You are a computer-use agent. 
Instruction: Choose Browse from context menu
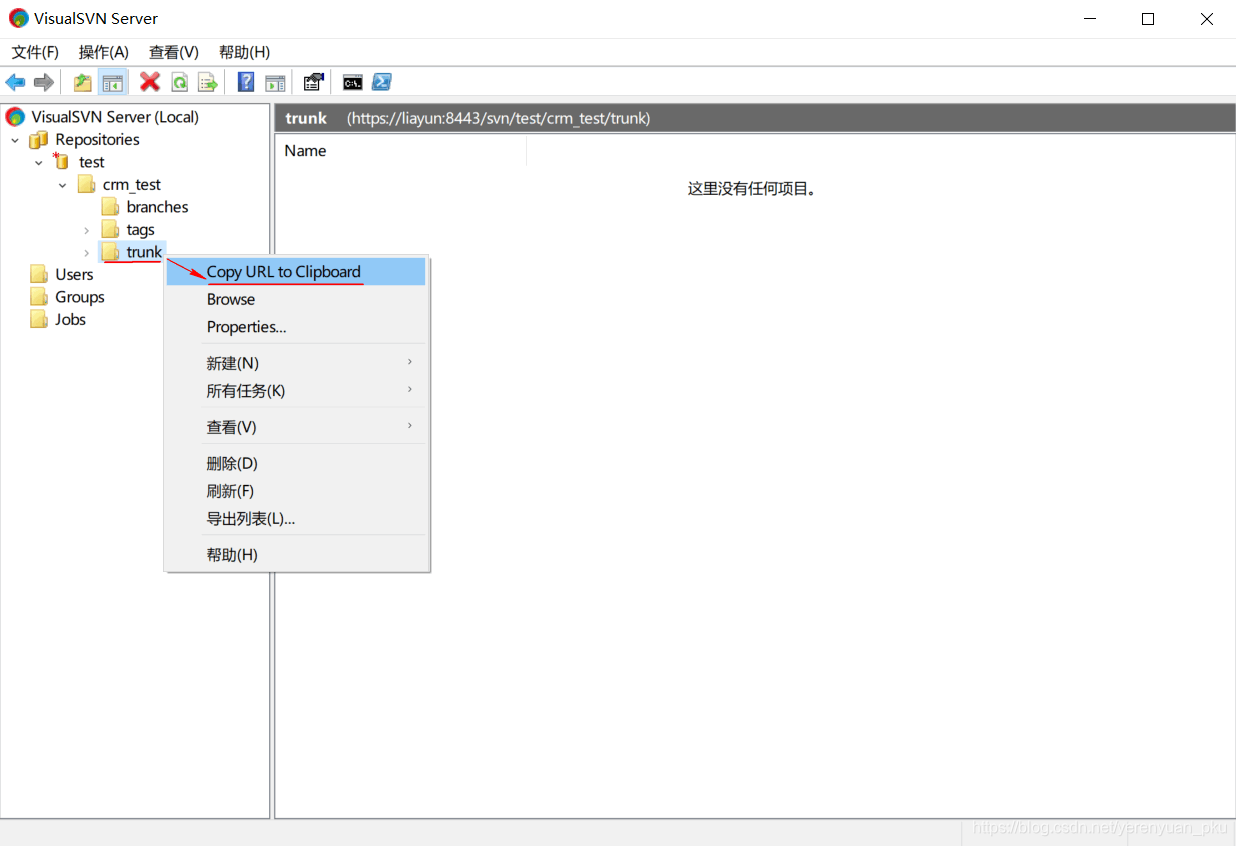pos(297,299)
